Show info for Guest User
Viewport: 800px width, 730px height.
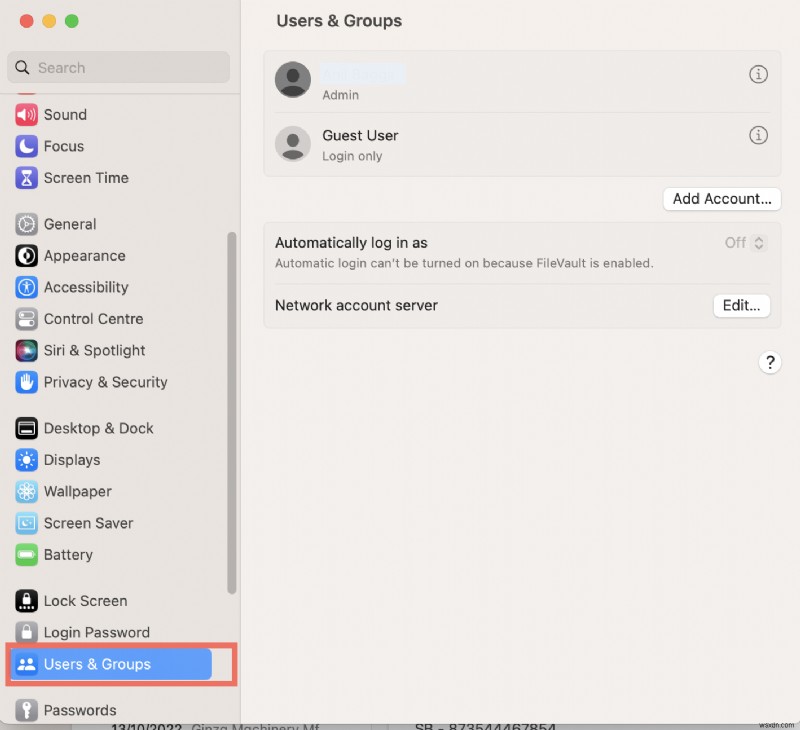(758, 135)
